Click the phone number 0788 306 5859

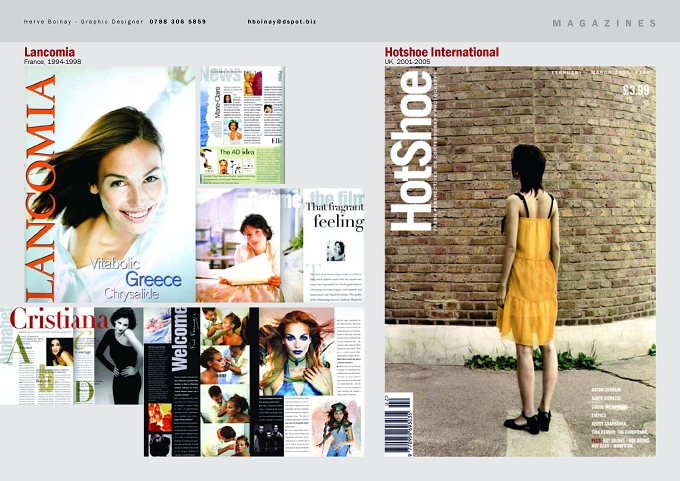point(177,22)
